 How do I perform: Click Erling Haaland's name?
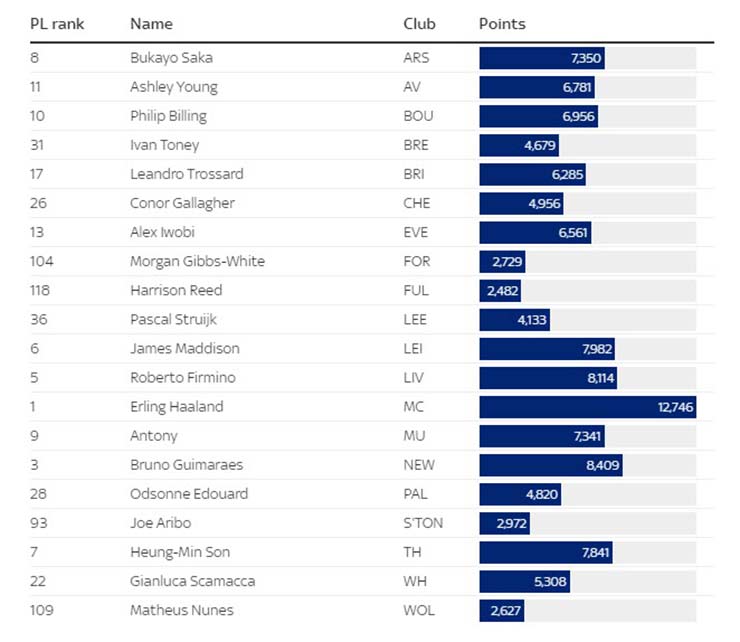point(176,407)
